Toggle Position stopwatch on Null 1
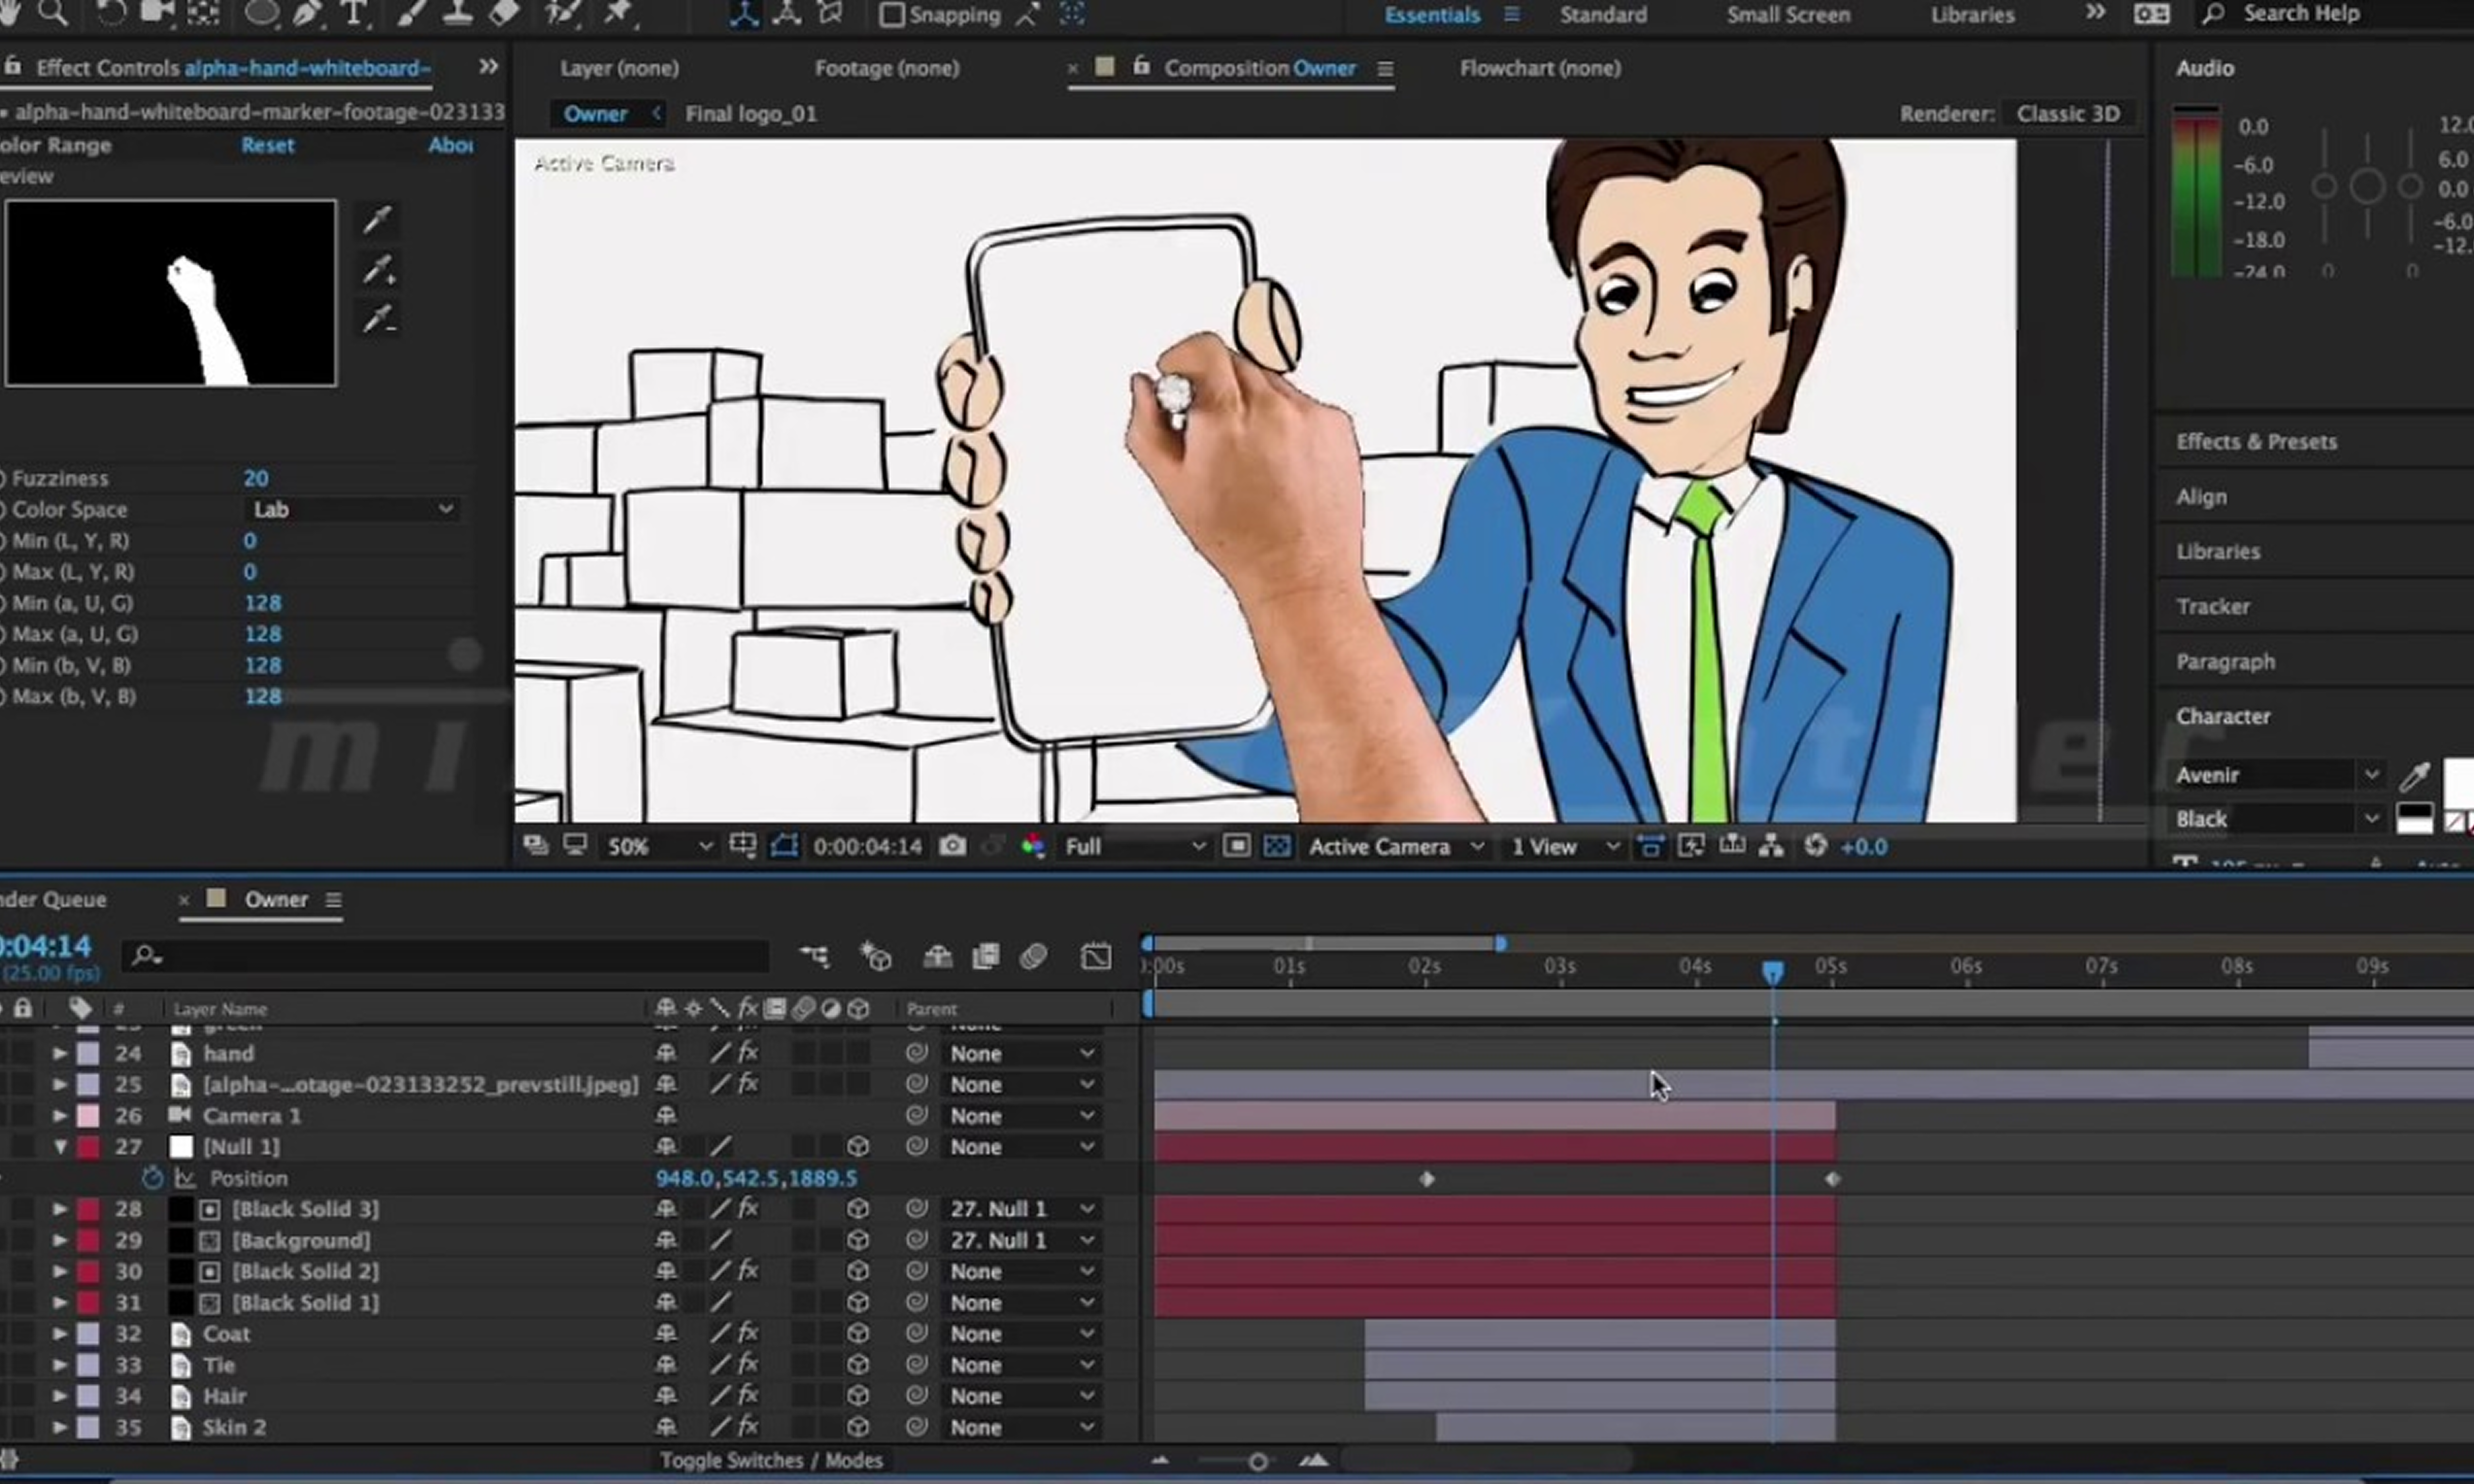This screenshot has width=2474, height=1484. coord(152,1178)
